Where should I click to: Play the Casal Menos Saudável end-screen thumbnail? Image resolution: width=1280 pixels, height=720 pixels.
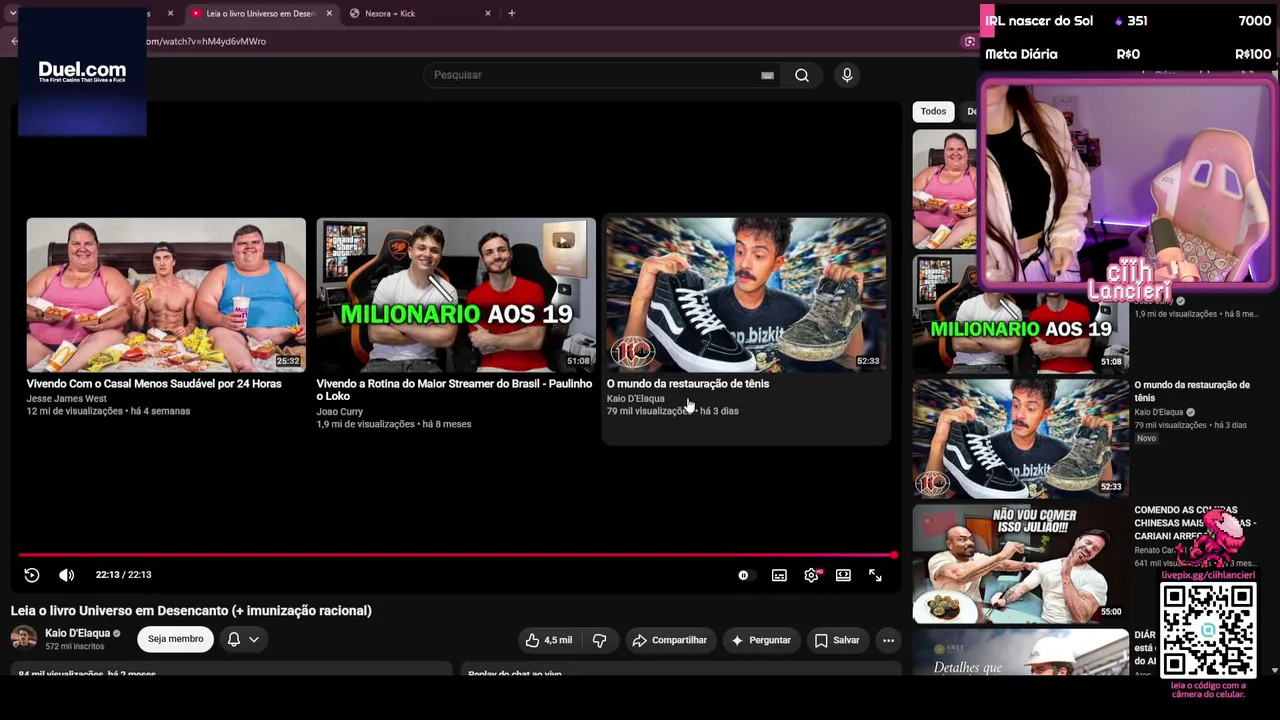pyautogui.click(x=166, y=295)
